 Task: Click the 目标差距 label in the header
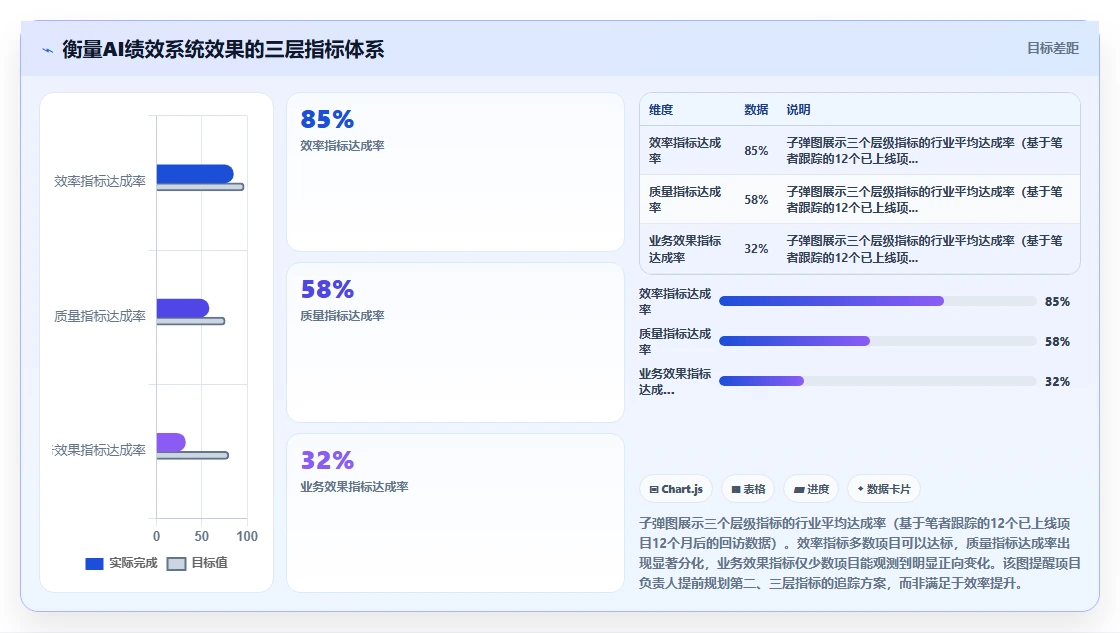click(x=1052, y=49)
